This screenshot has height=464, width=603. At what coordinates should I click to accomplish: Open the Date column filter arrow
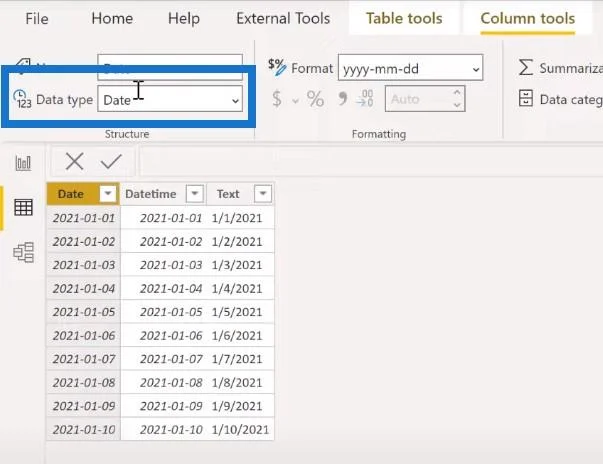(x=108, y=193)
